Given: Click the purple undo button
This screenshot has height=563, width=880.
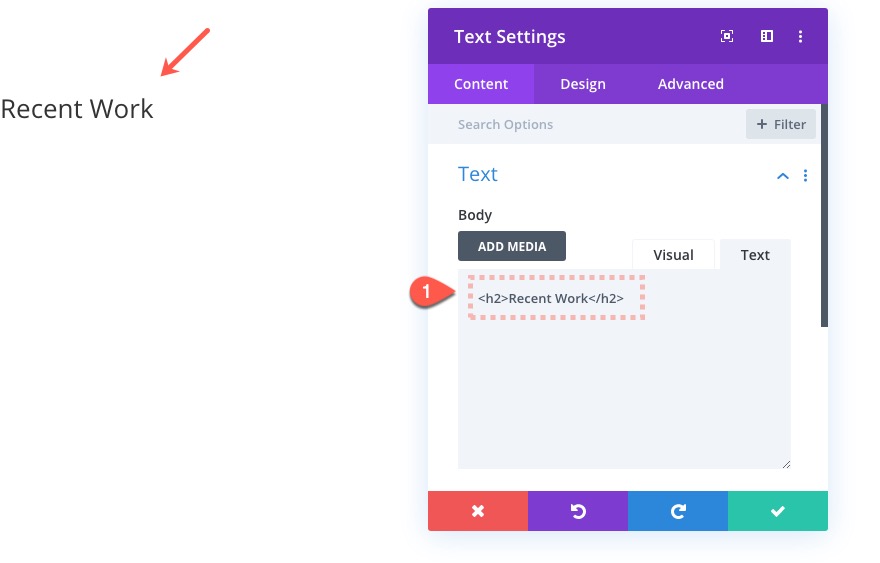Looking at the screenshot, I should 578,511.
